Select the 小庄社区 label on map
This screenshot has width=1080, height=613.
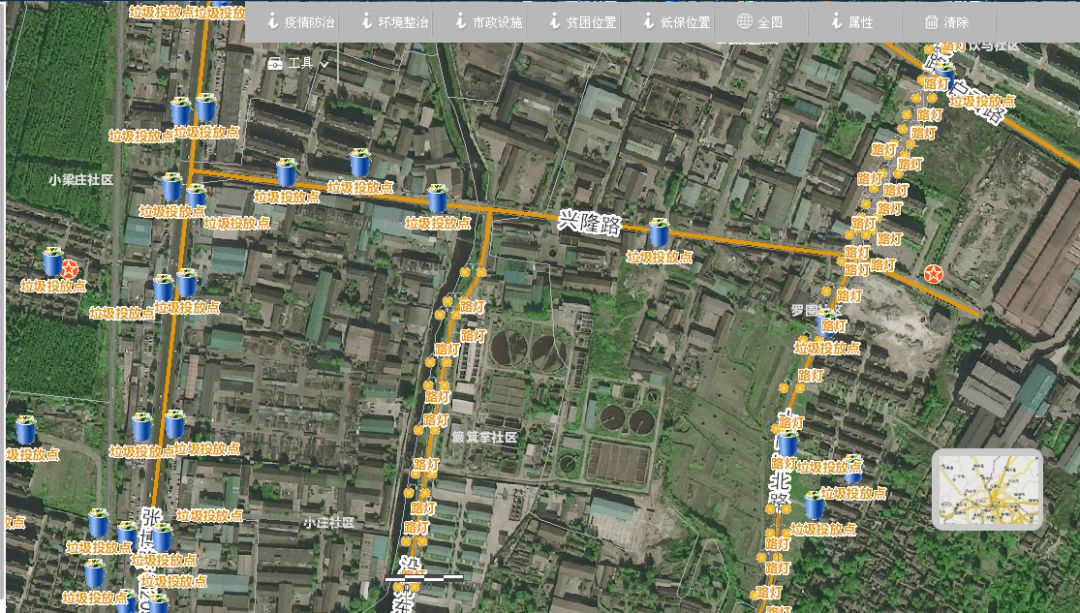(330, 522)
